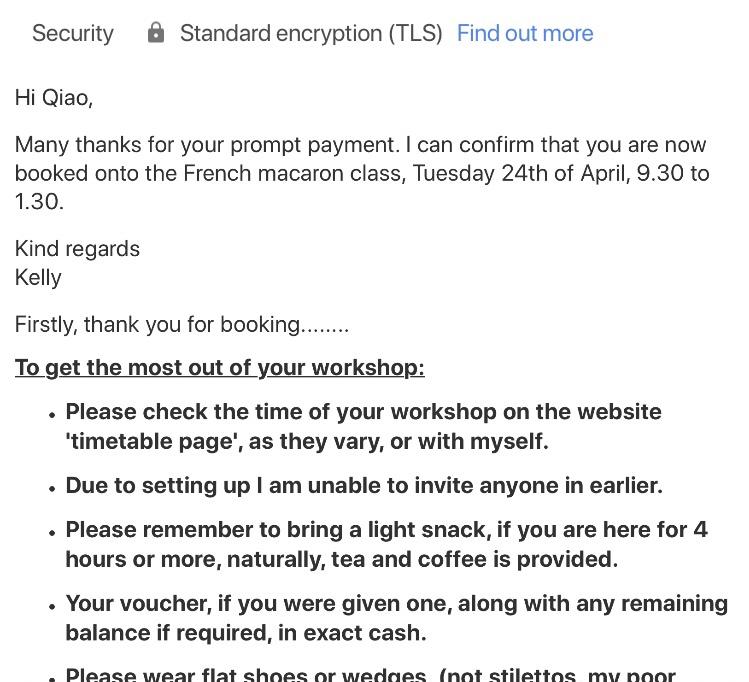Click the Security label
The width and height of the screenshot is (749, 682).
coord(73,33)
